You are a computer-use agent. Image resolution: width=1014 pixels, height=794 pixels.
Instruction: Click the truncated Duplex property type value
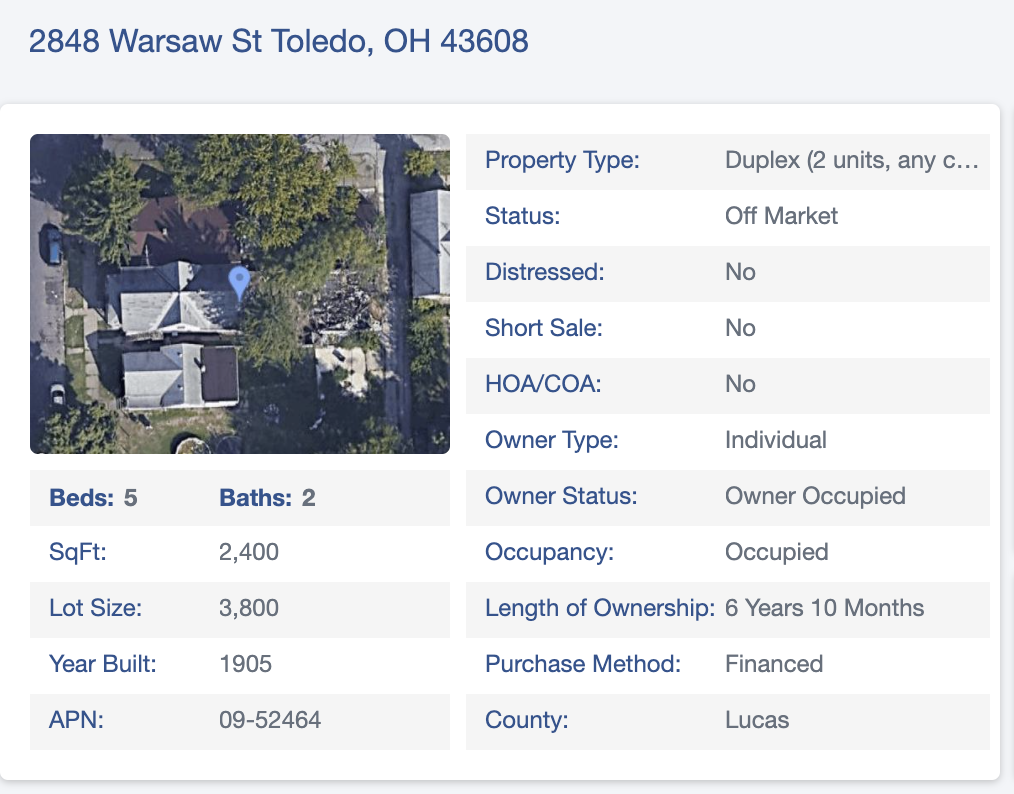point(852,160)
